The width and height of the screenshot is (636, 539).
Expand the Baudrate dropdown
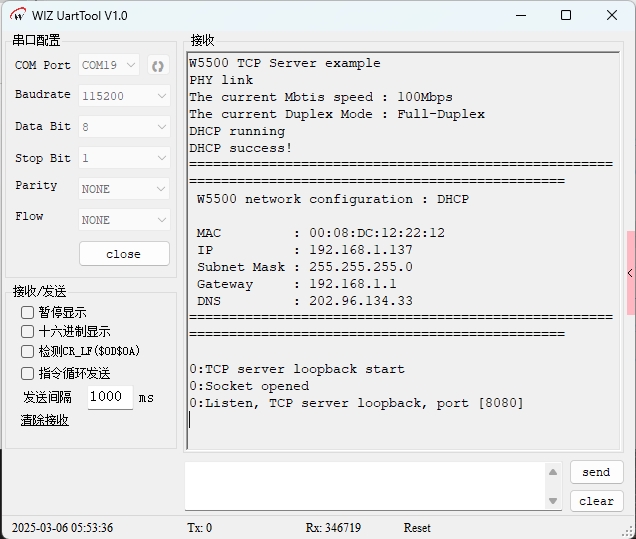click(x=124, y=96)
